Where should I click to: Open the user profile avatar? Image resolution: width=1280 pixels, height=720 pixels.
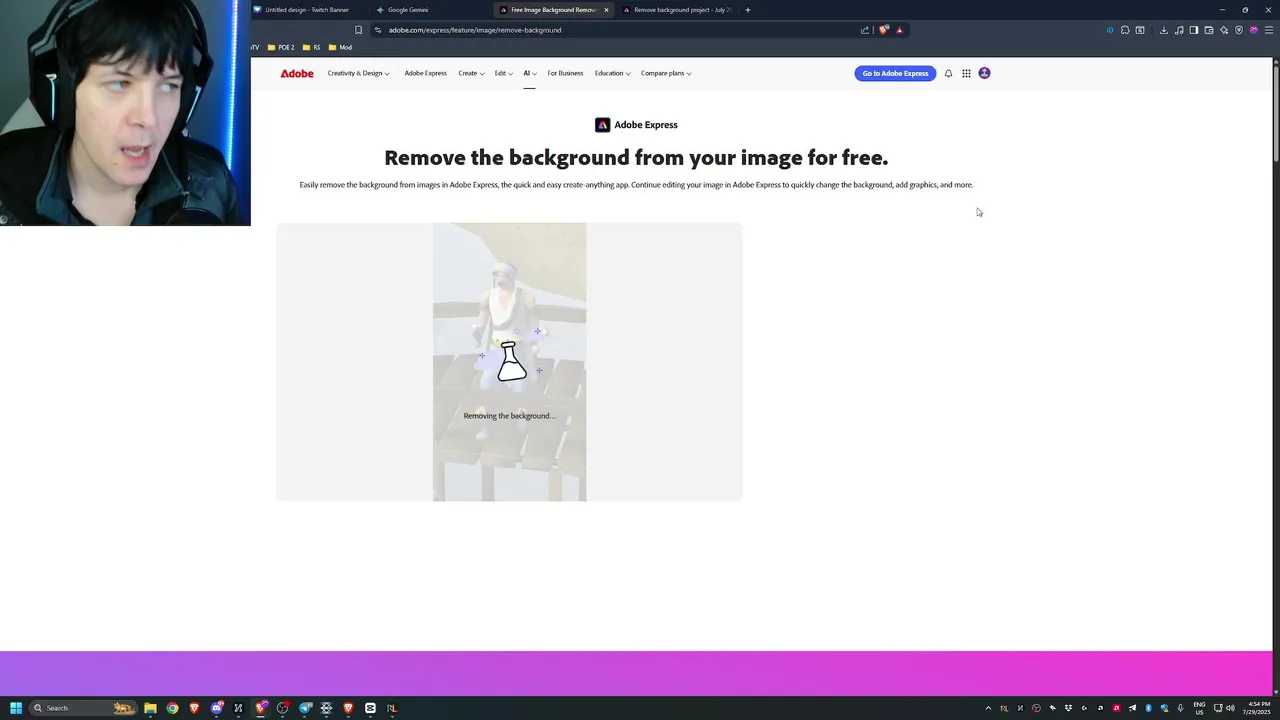click(984, 73)
